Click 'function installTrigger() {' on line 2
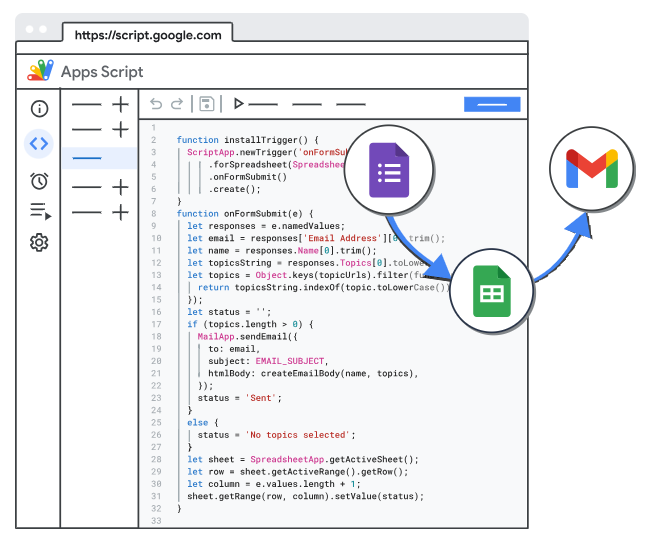Viewport: 645px width, 558px height. coord(247,140)
